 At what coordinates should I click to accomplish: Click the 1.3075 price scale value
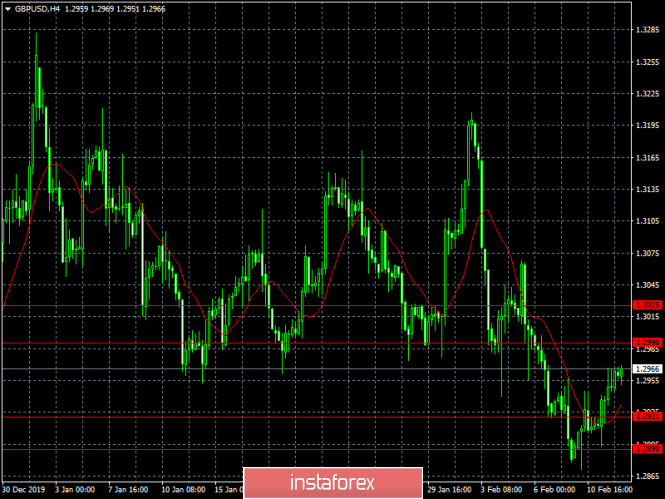coord(648,253)
